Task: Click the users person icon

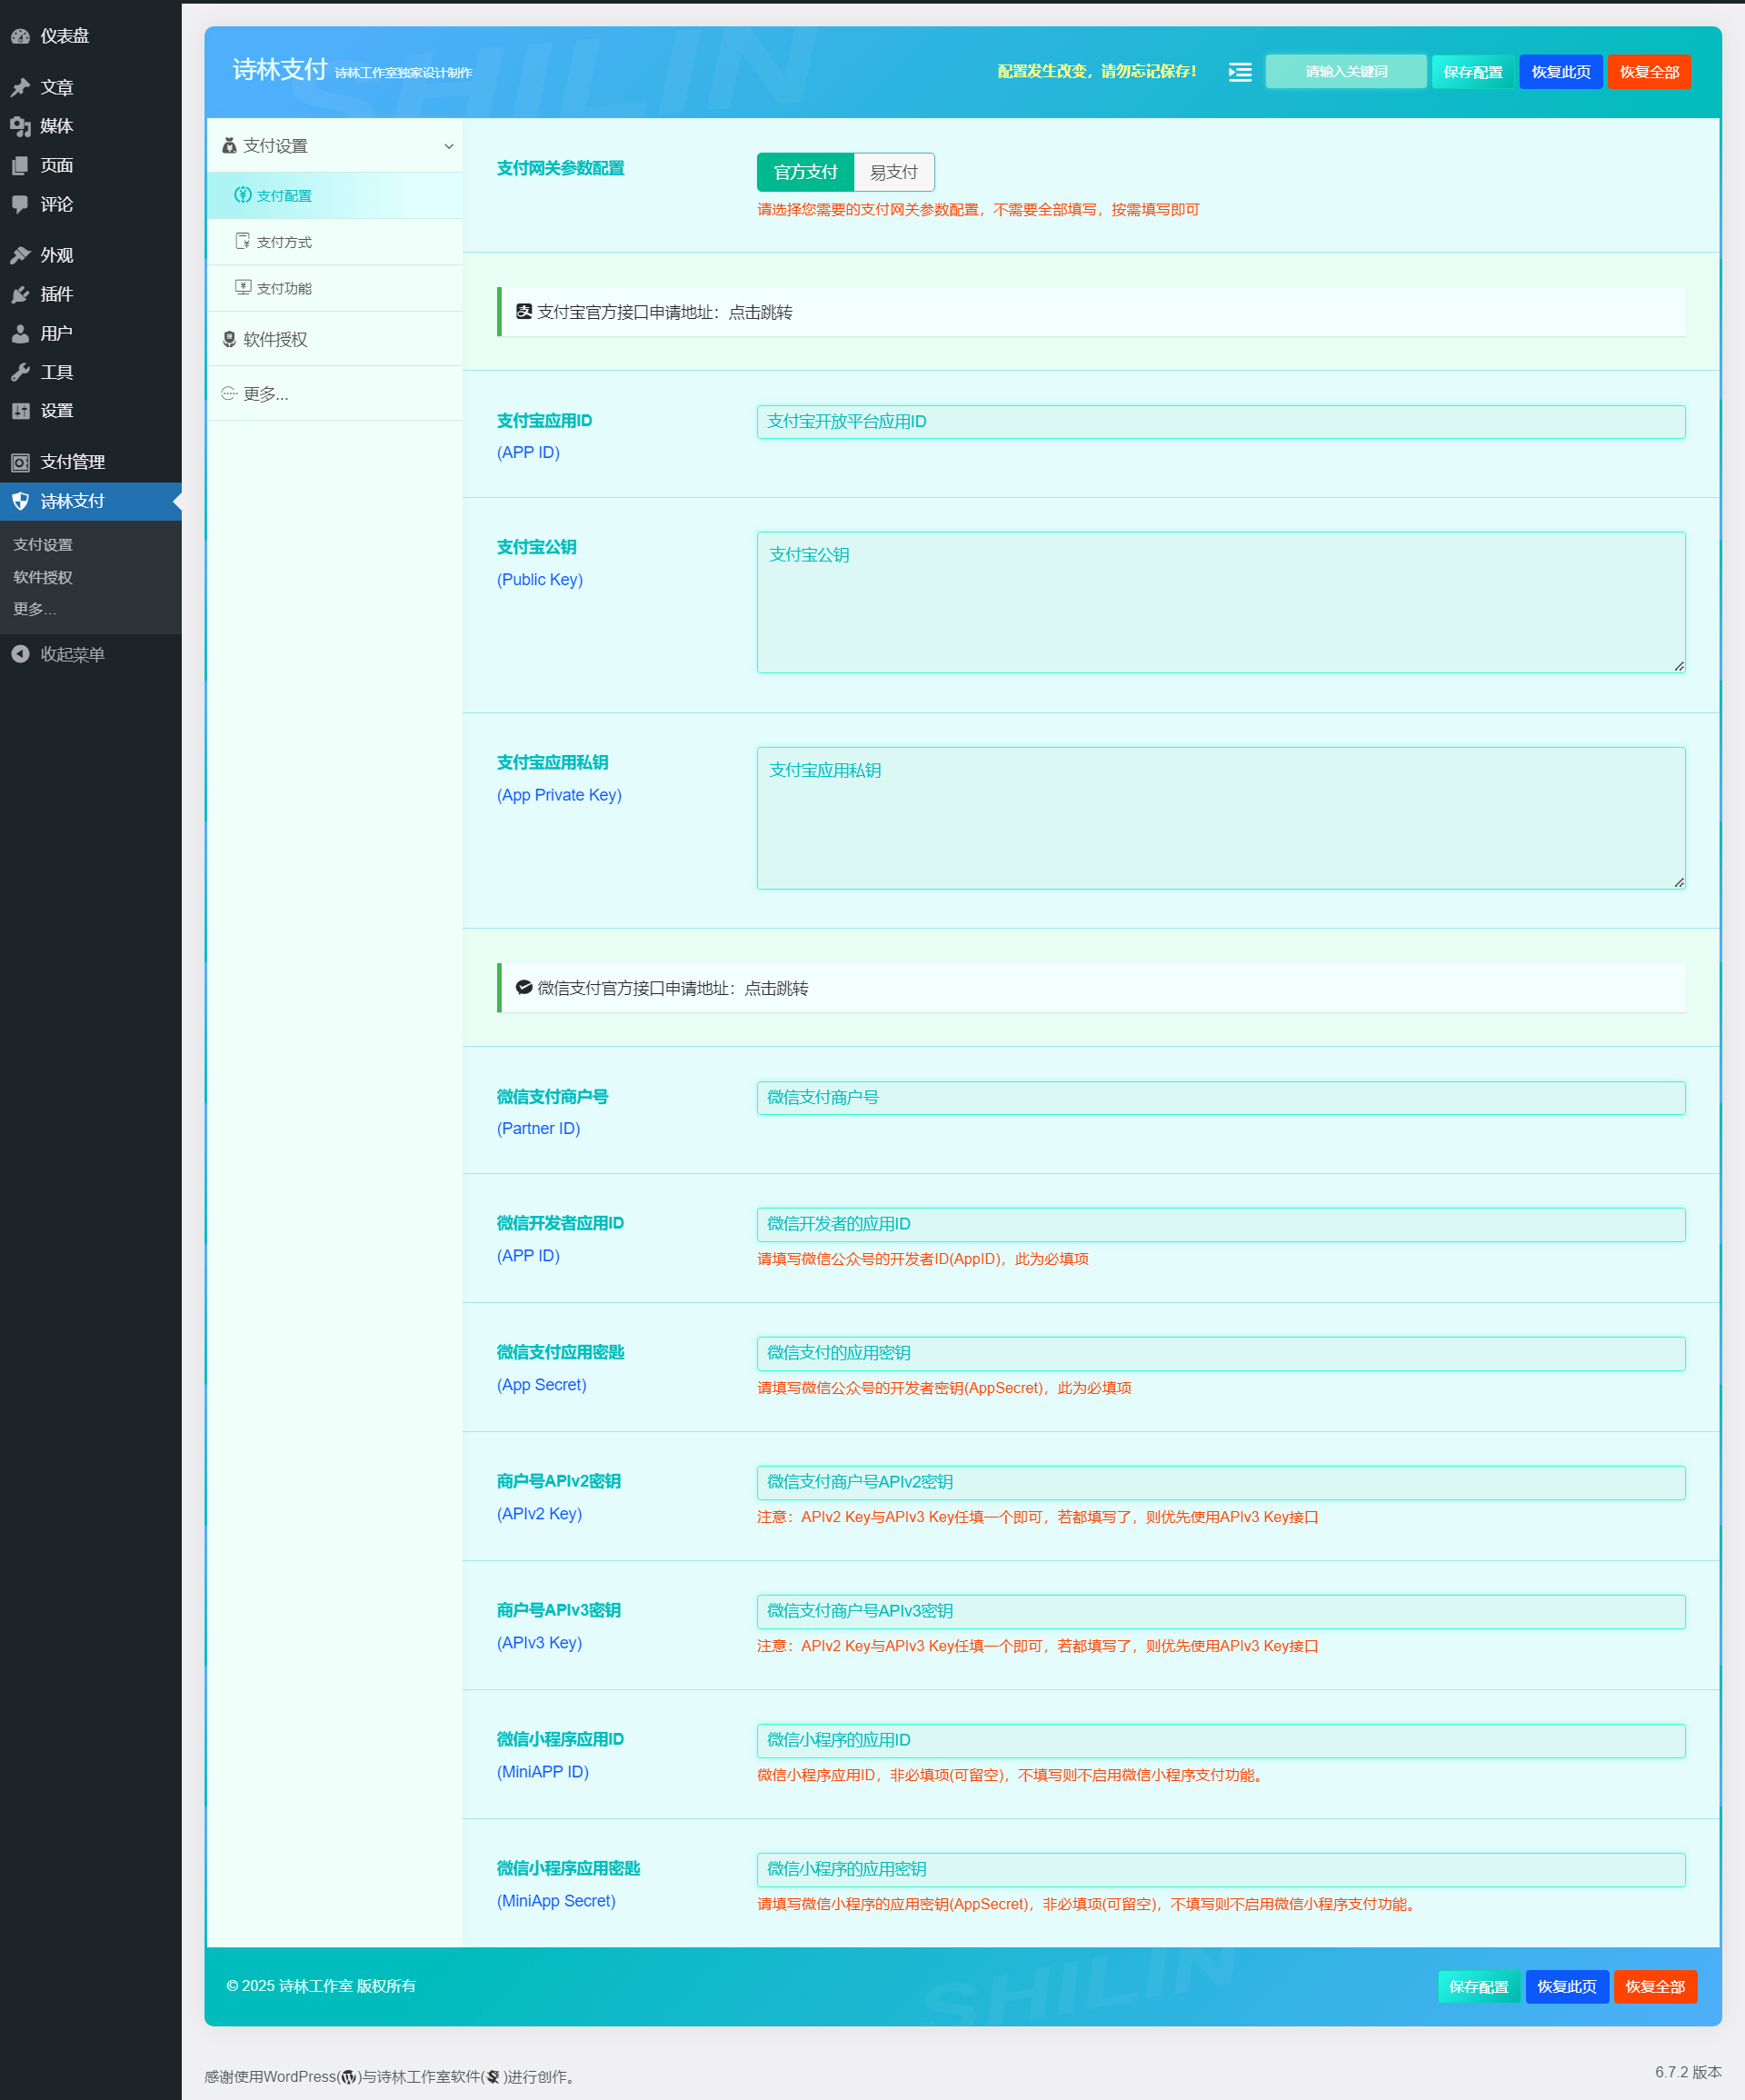Action: point(20,333)
